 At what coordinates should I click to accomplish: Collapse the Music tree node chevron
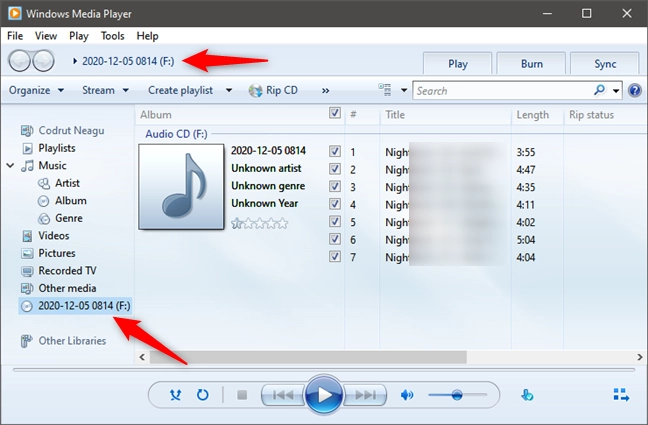[x=10, y=166]
